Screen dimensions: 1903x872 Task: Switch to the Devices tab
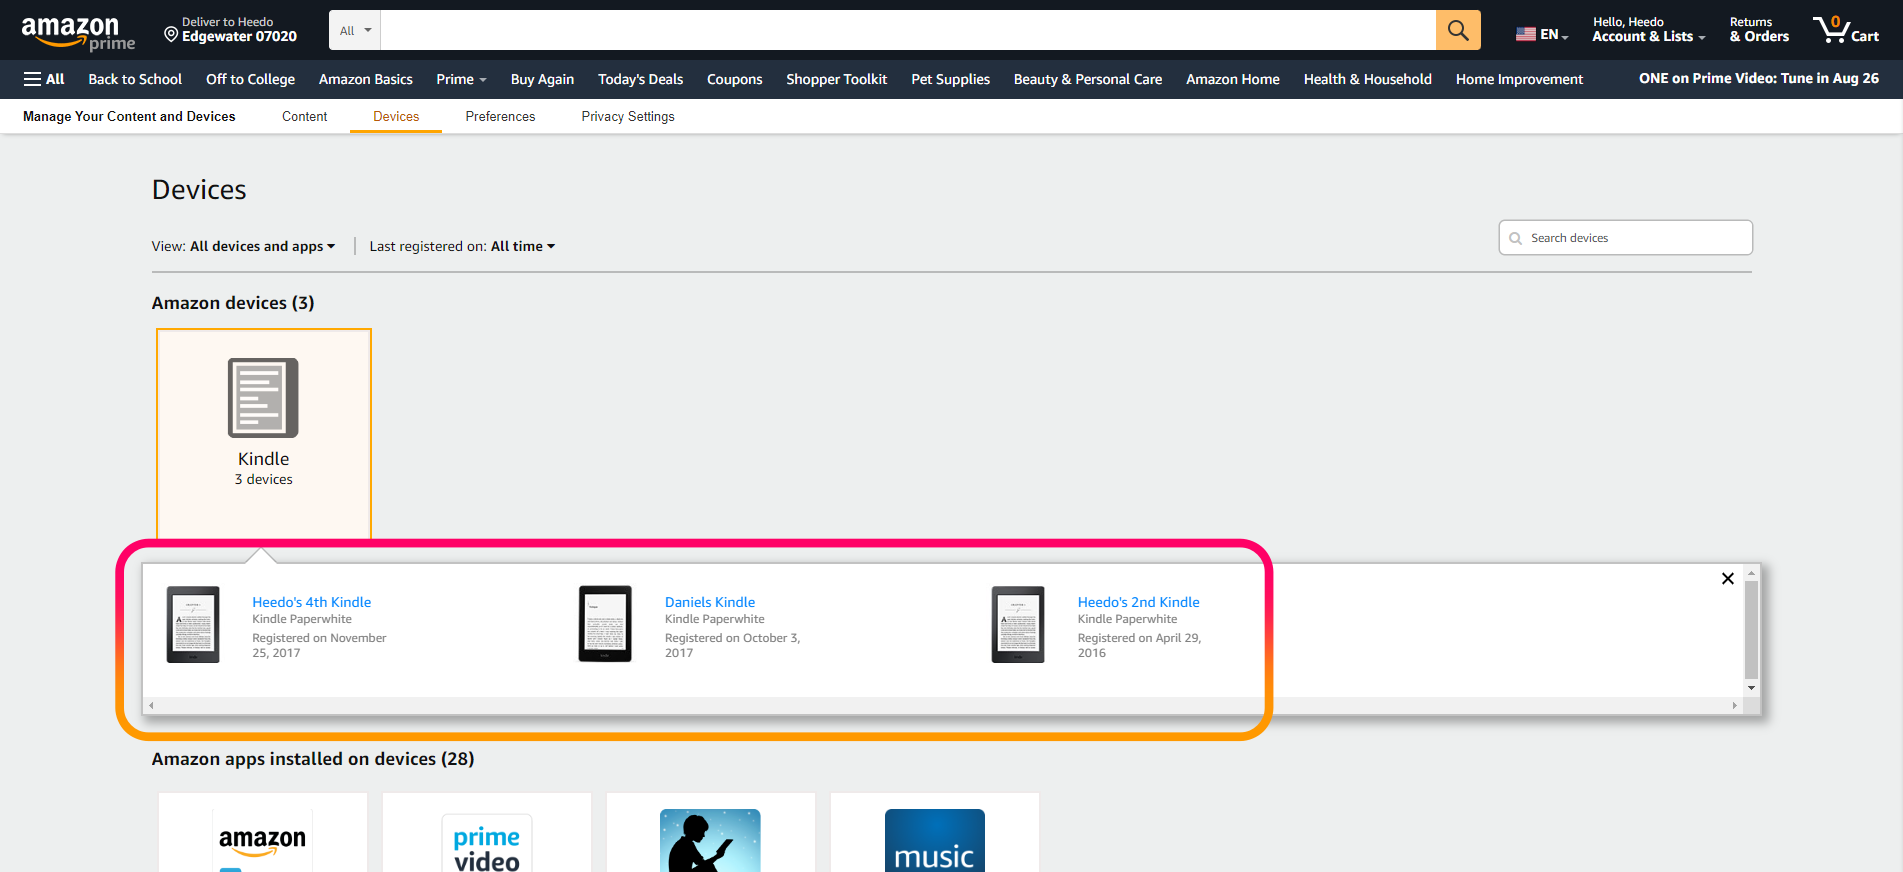[x=396, y=116]
